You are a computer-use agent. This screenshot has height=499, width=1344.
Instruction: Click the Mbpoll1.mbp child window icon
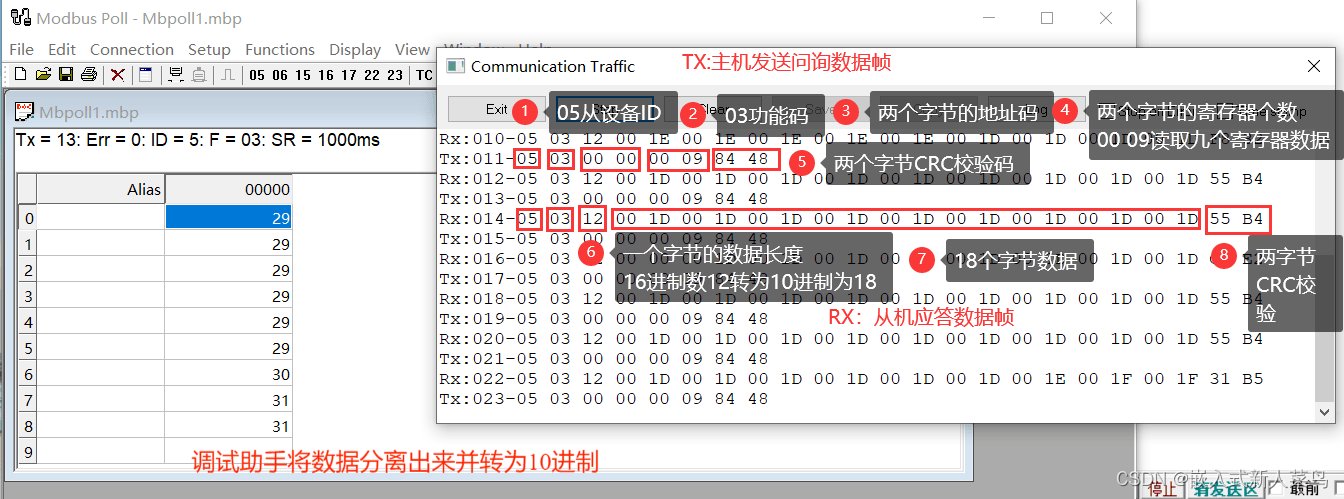25,110
